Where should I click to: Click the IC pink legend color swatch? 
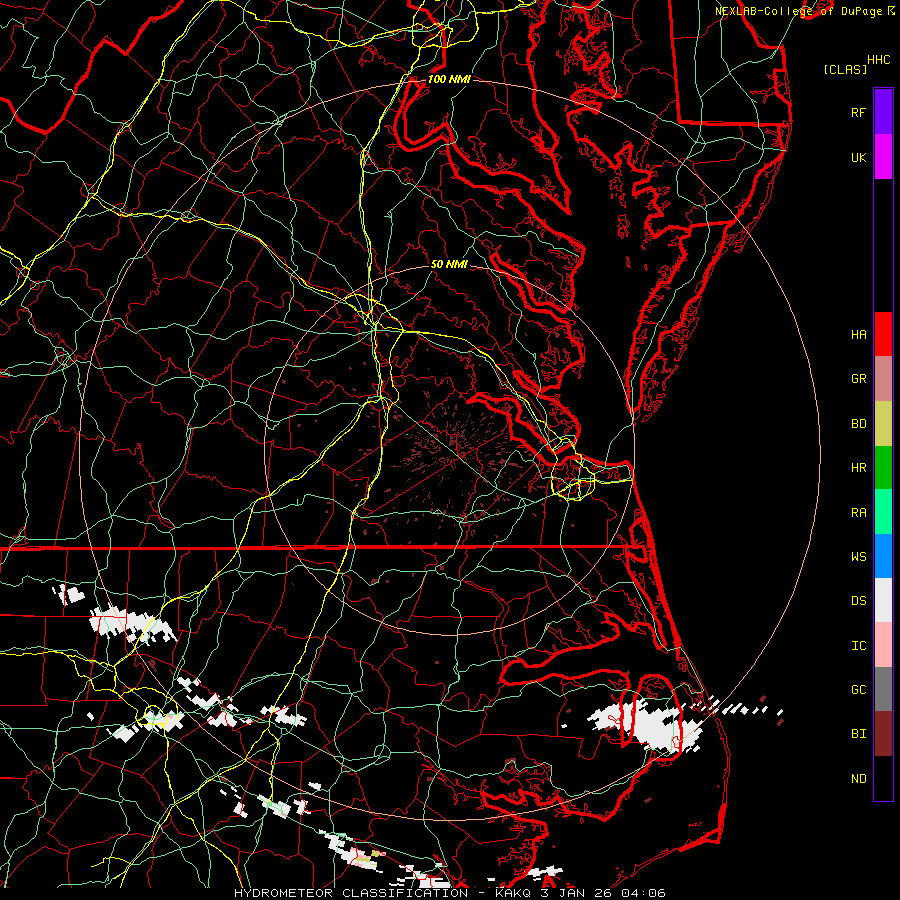(883, 645)
